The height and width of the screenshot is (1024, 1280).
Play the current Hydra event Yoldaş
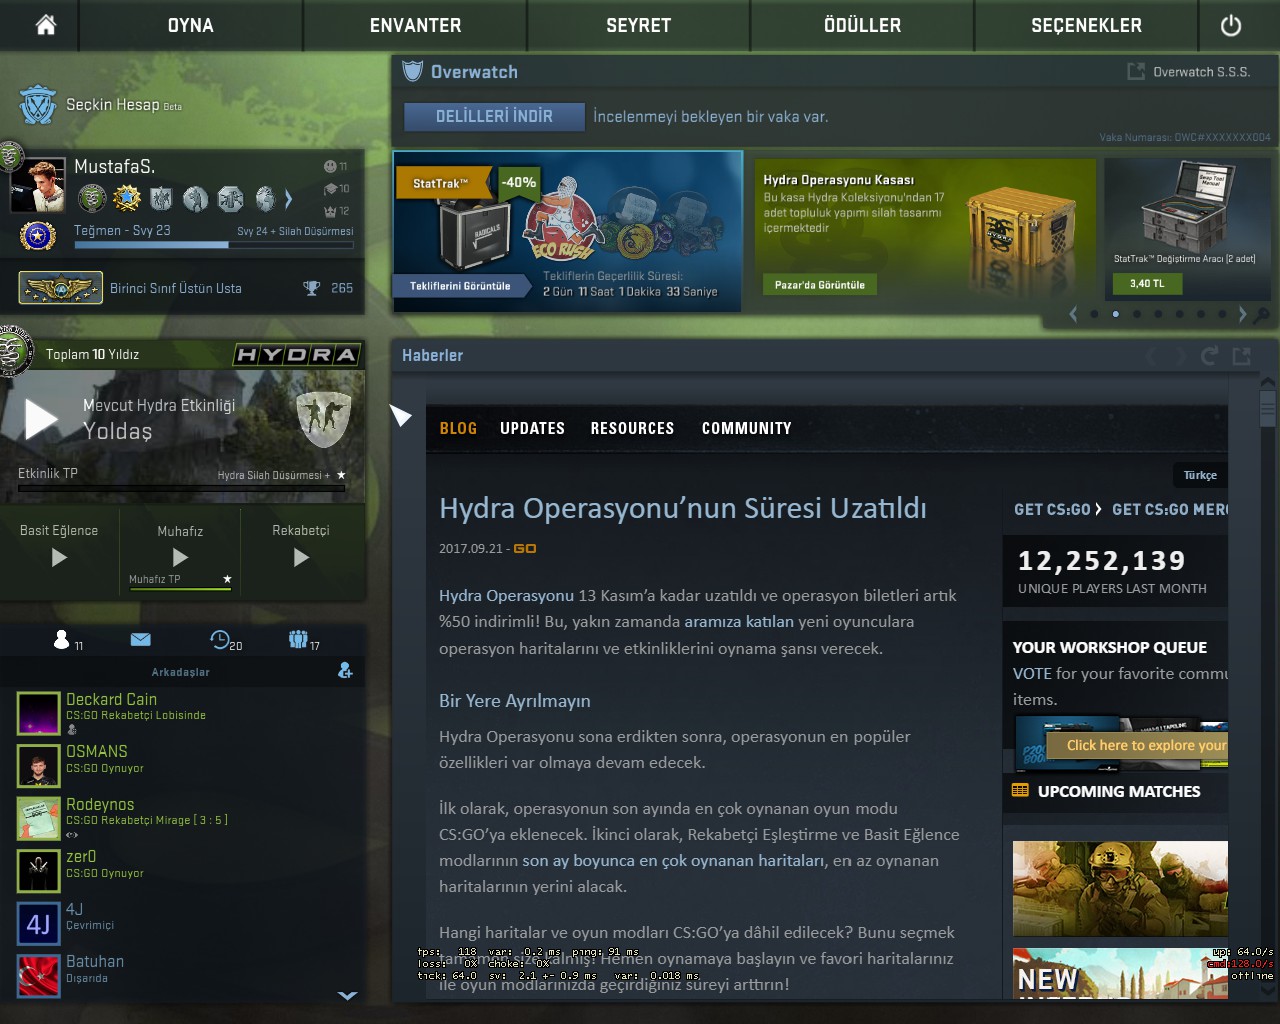[41, 419]
